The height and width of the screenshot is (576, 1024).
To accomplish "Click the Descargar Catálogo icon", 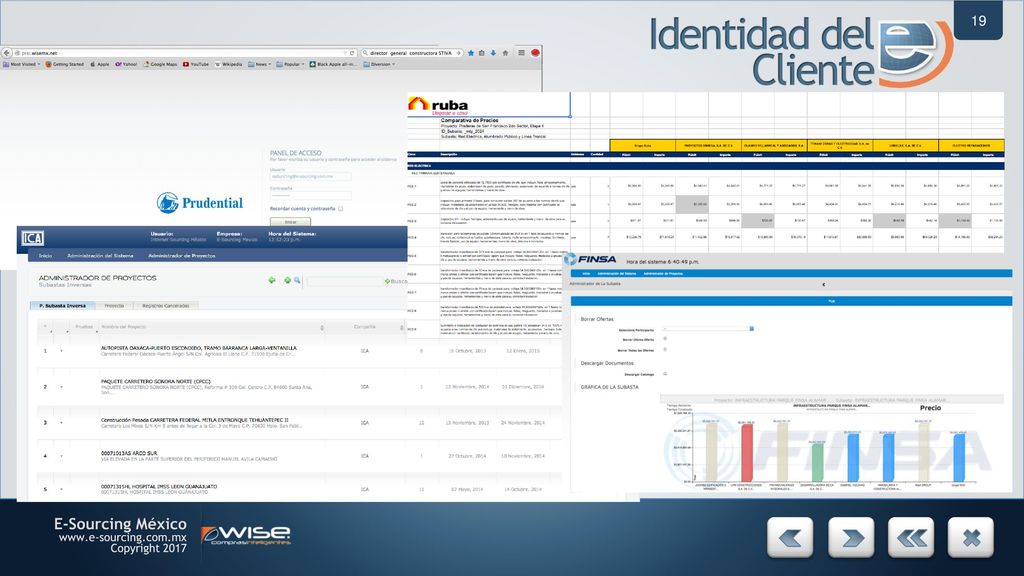I will pyautogui.click(x=665, y=374).
